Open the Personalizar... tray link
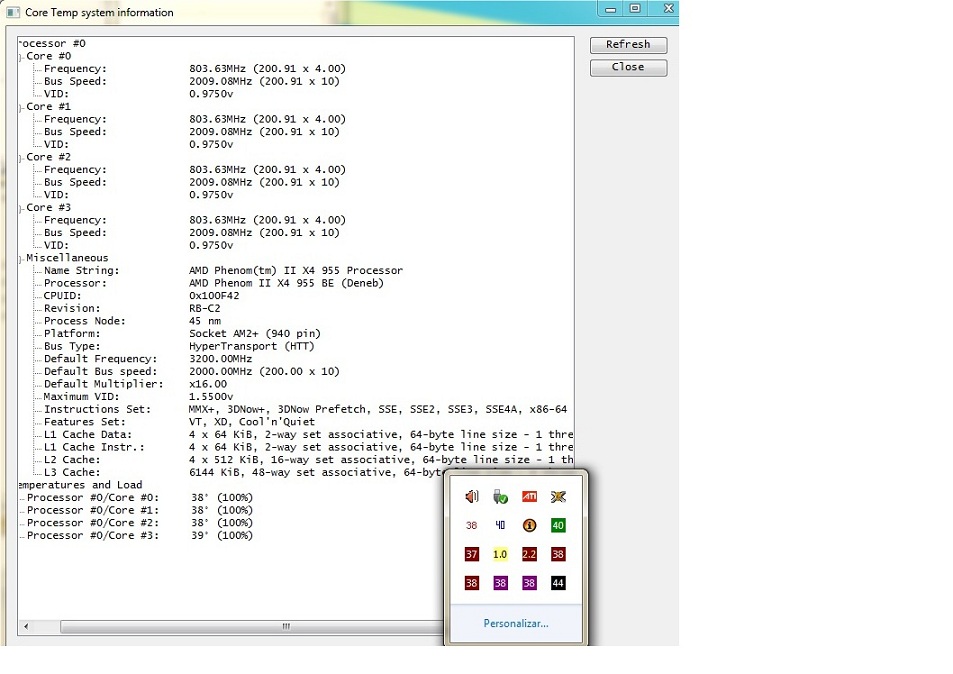This screenshot has height=674, width=953. (516, 623)
